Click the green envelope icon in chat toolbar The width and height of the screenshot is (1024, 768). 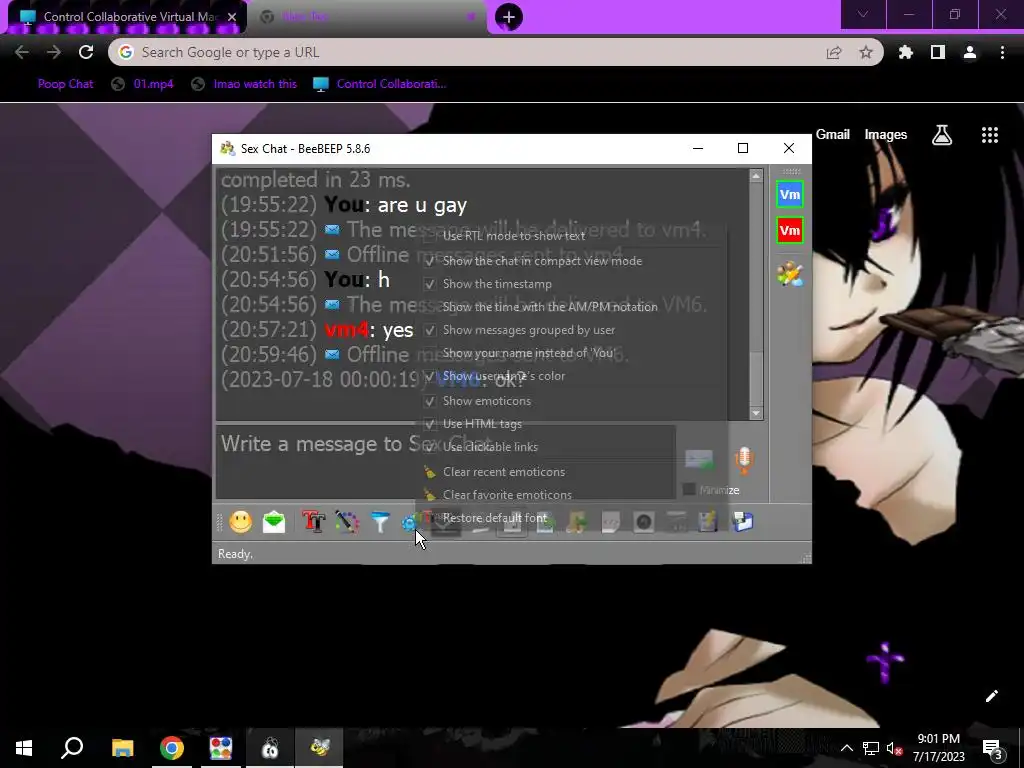(274, 522)
